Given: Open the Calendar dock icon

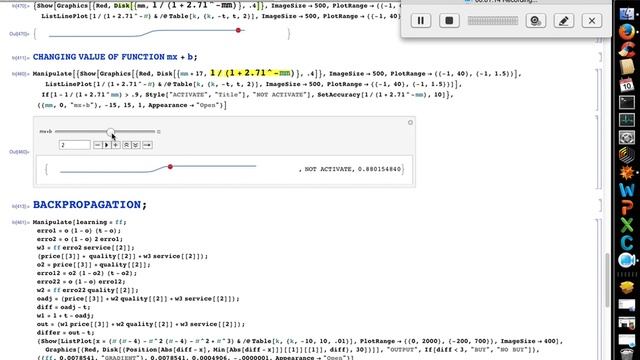Looking at the screenshot, I should click(x=627, y=84).
